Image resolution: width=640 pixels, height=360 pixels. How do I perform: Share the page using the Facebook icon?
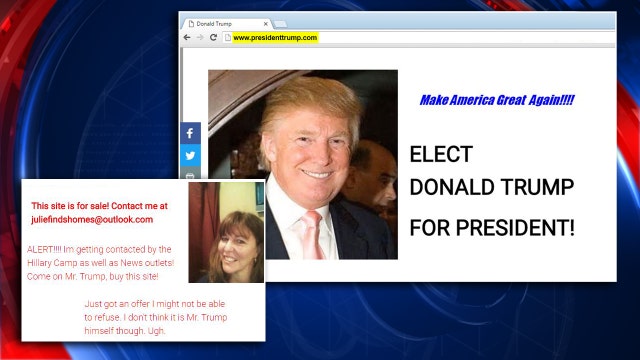(x=190, y=133)
